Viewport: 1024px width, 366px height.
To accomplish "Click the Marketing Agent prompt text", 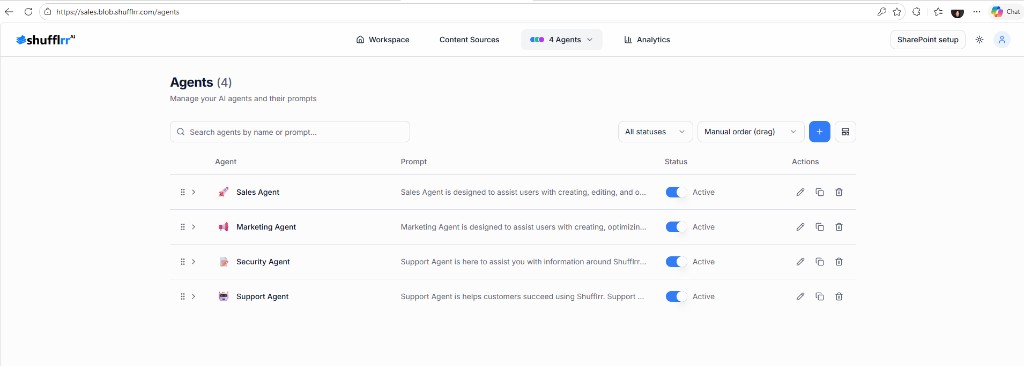I will point(524,227).
